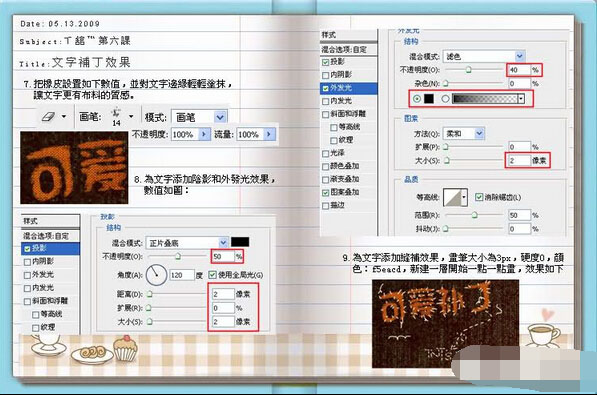
Task: Click the 混合选项:自定 entry in right panel
Action: coord(349,50)
